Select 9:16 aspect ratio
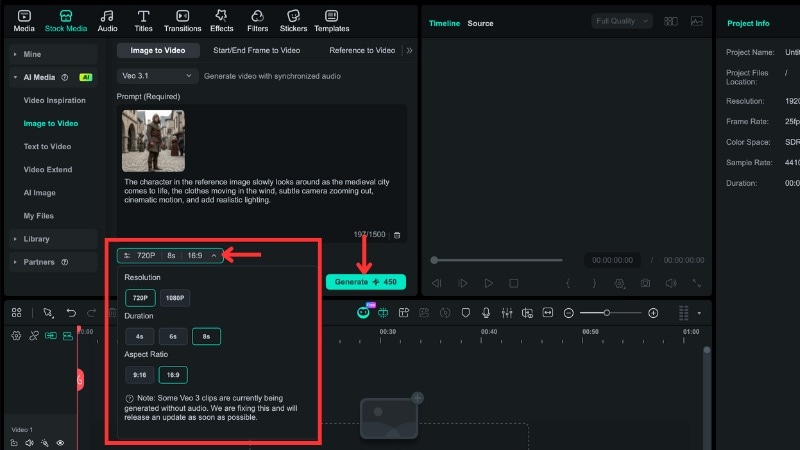Viewport: 800px width, 450px height. point(139,375)
